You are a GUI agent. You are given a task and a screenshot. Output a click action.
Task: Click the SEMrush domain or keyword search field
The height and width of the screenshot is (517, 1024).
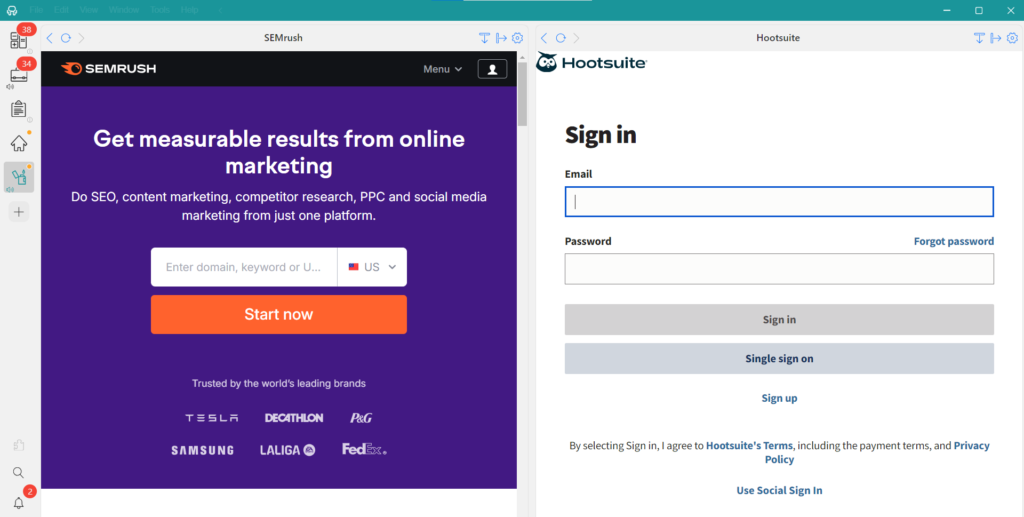coord(244,267)
